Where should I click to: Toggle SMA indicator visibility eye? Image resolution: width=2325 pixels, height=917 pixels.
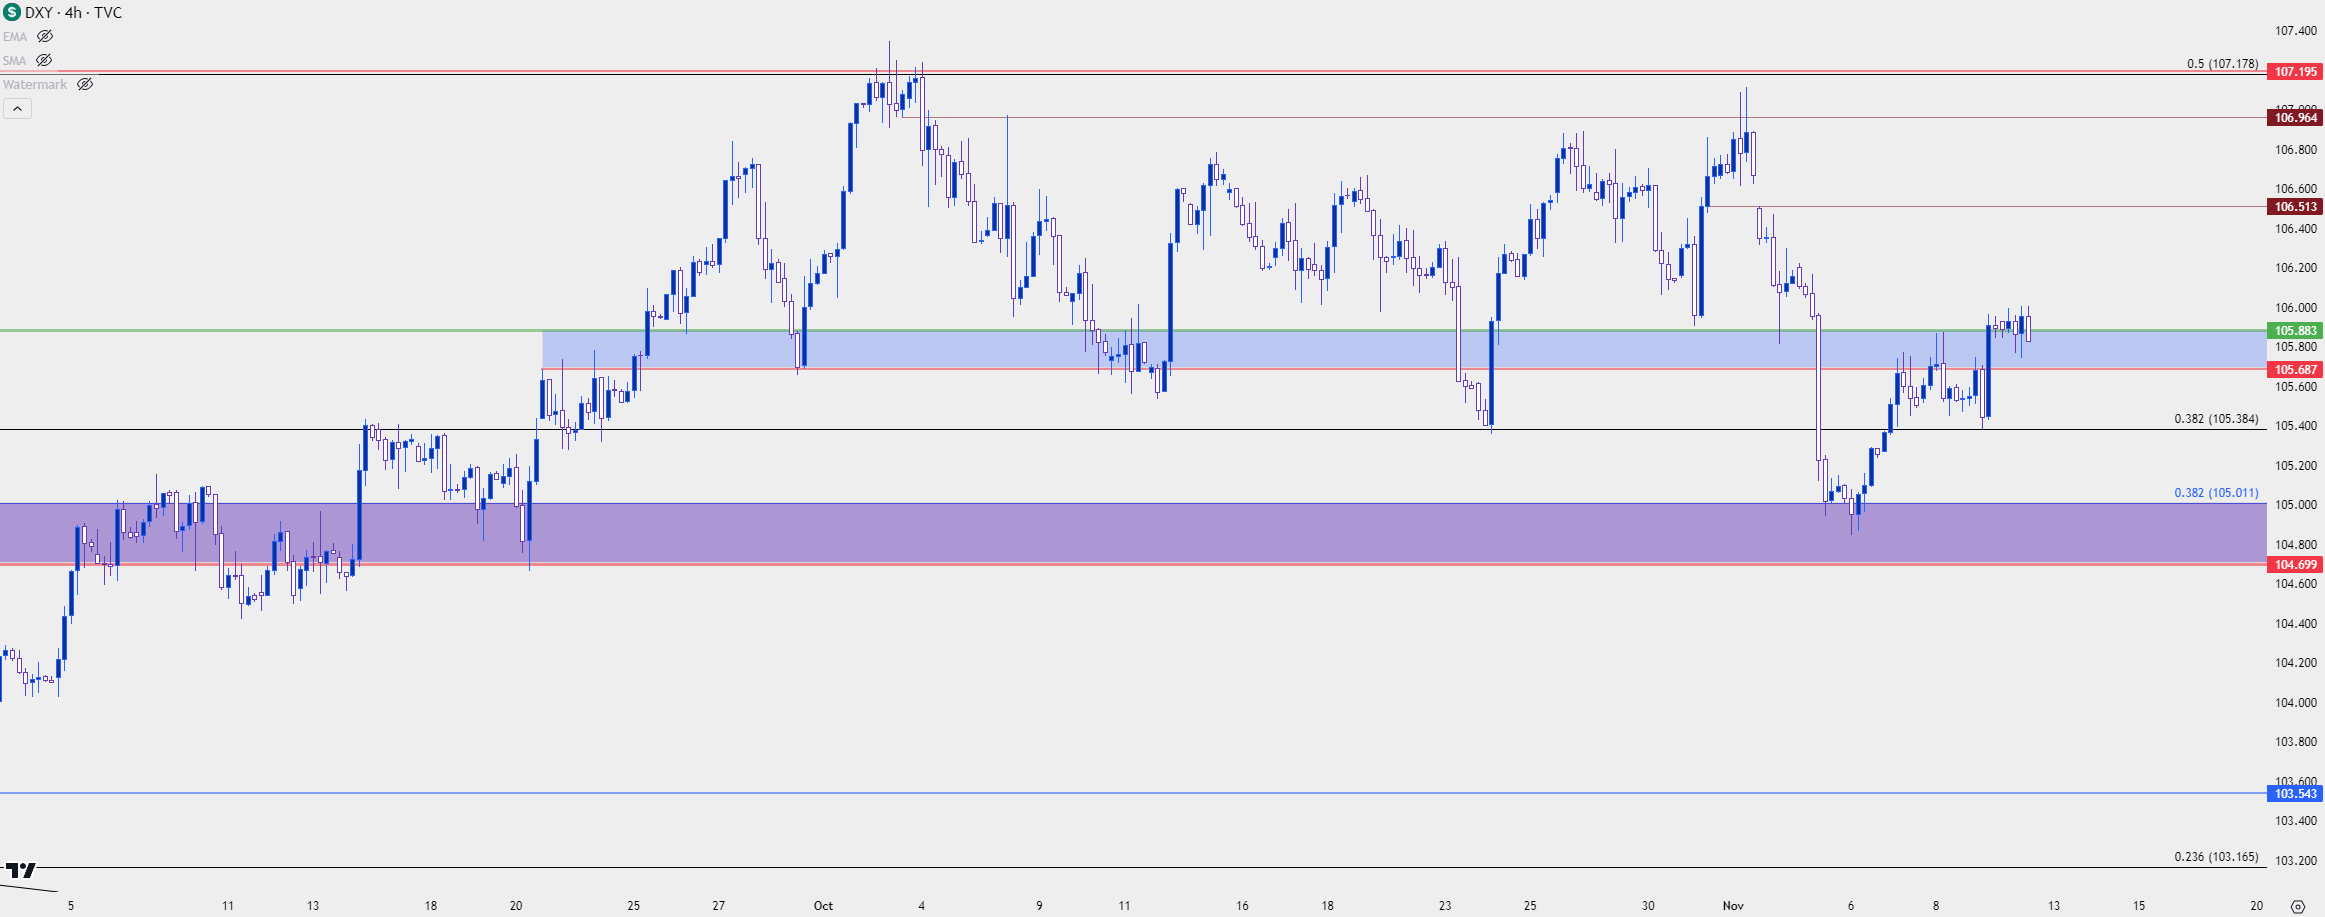click(44, 60)
